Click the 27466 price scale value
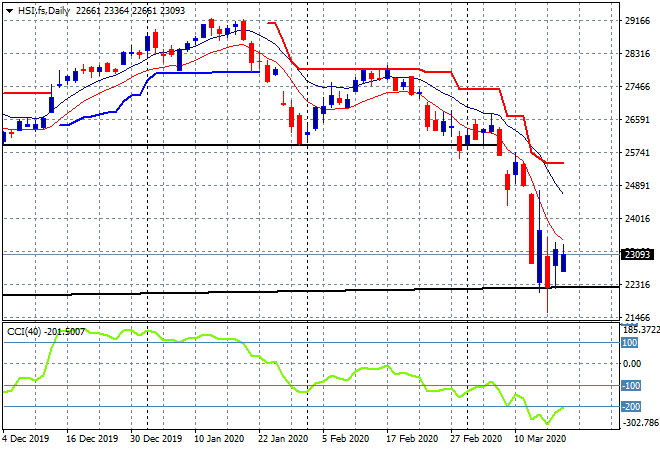 pos(637,87)
